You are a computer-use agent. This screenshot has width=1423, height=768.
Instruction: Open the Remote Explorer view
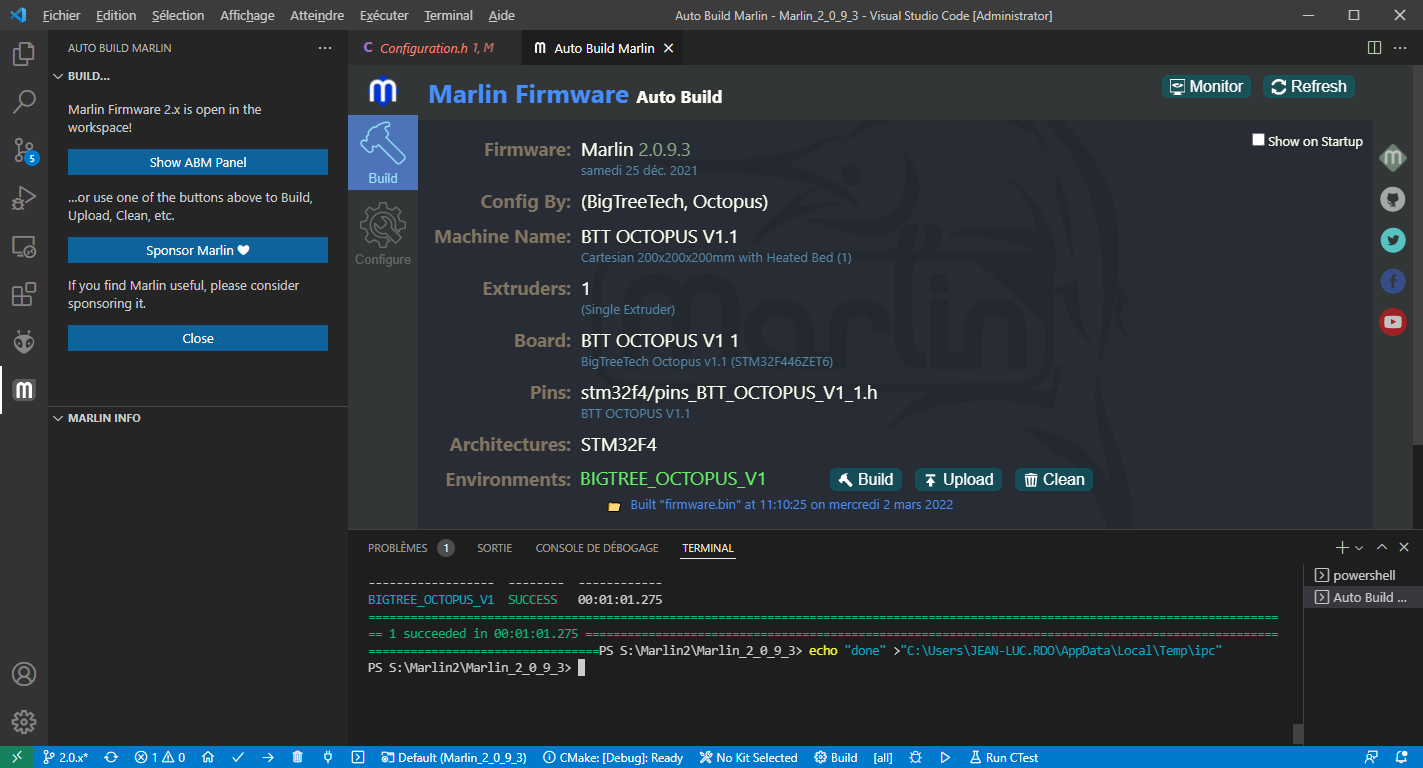click(24, 246)
